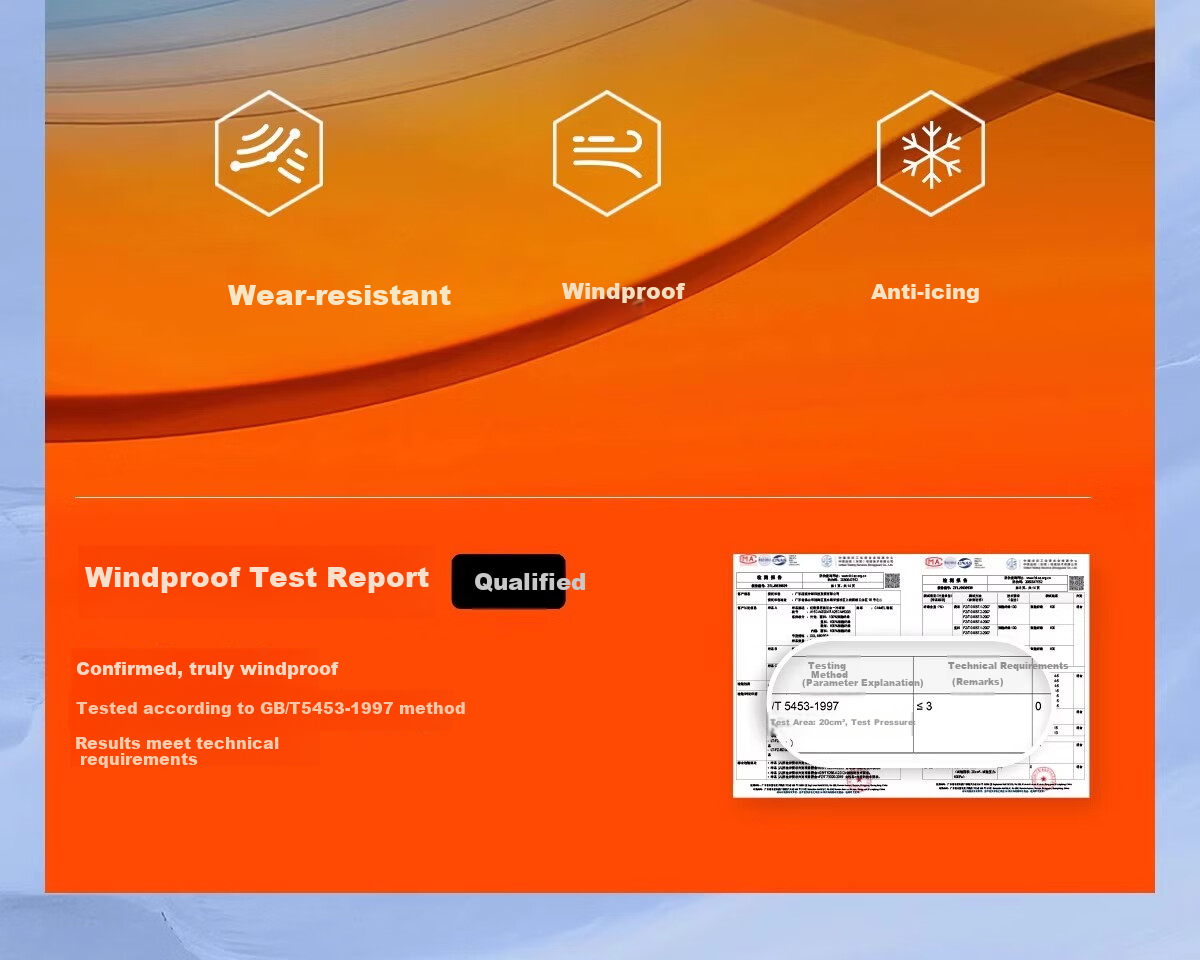Click the GB/T5453-1997 method line
The height and width of the screenshot is (960, 1200).
(271, 708)
